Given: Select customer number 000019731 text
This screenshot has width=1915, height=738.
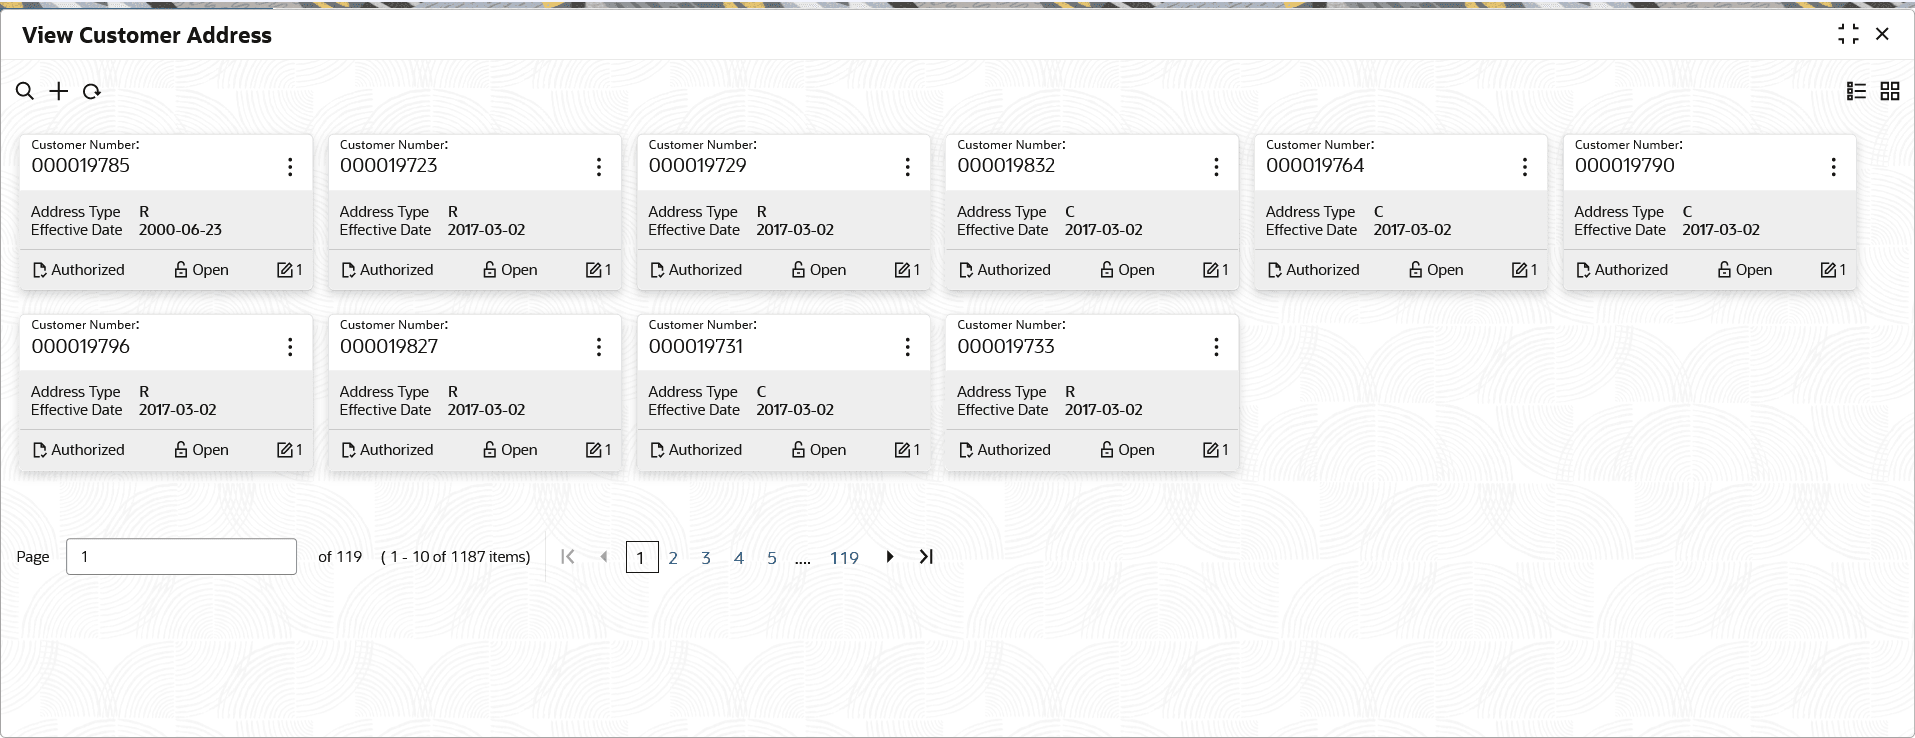Looking at the screenshot, I should (696, 346).
